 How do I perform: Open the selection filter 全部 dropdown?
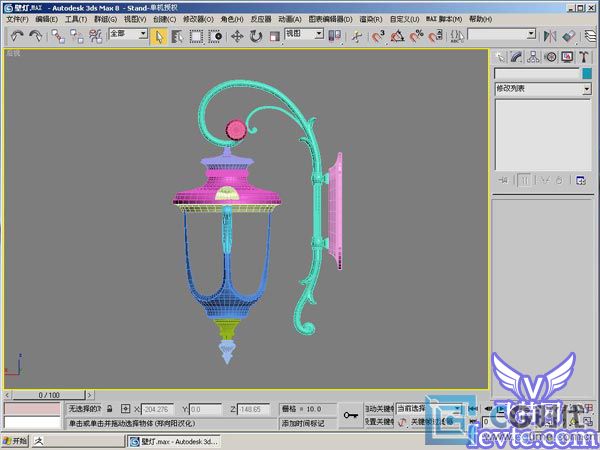pos(143,34)
